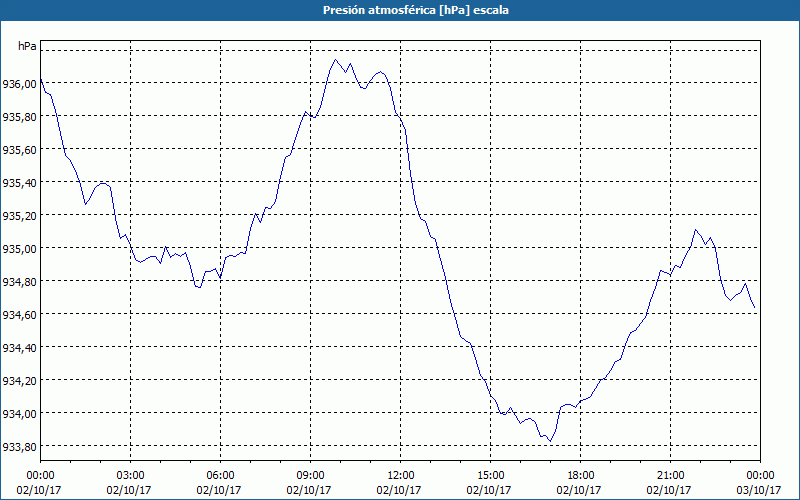
Task: Click the 934,80 y-axis label
Action: coord(20,282)
